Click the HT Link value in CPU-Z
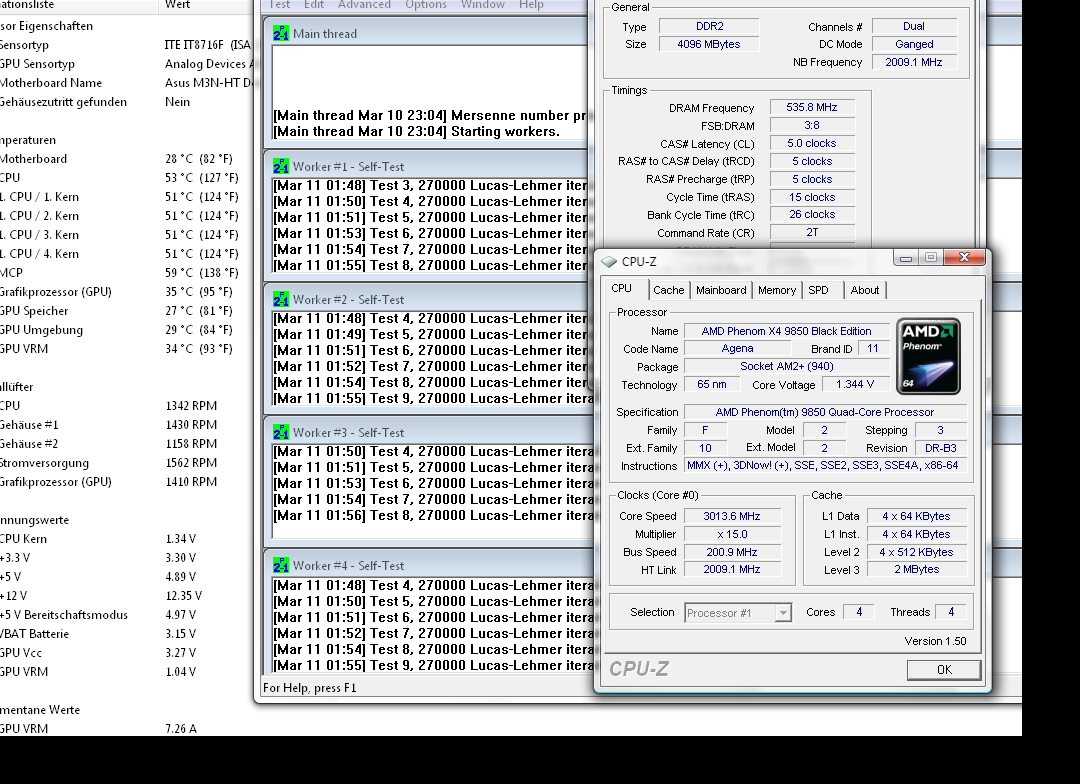 (x=732, y=570)
